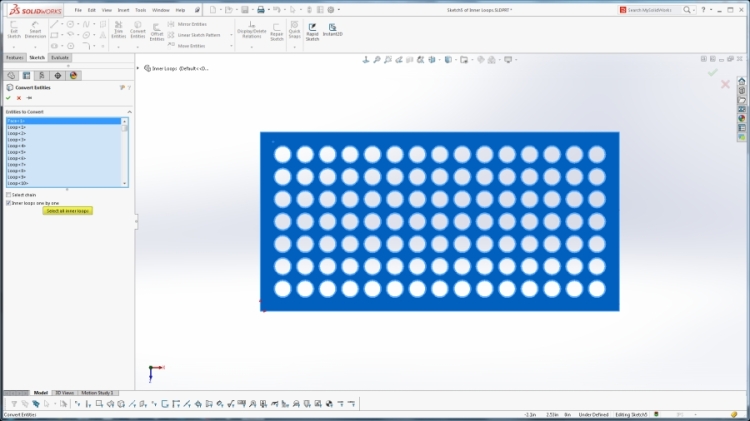
Task: Open the DisplayManager tab
Action: pos(73,76)
